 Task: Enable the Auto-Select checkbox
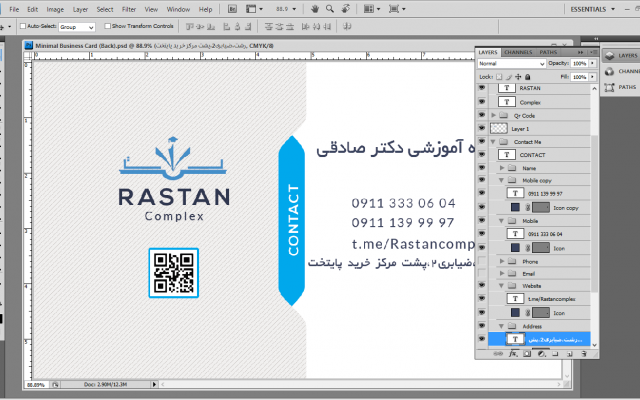click(23, 26)
